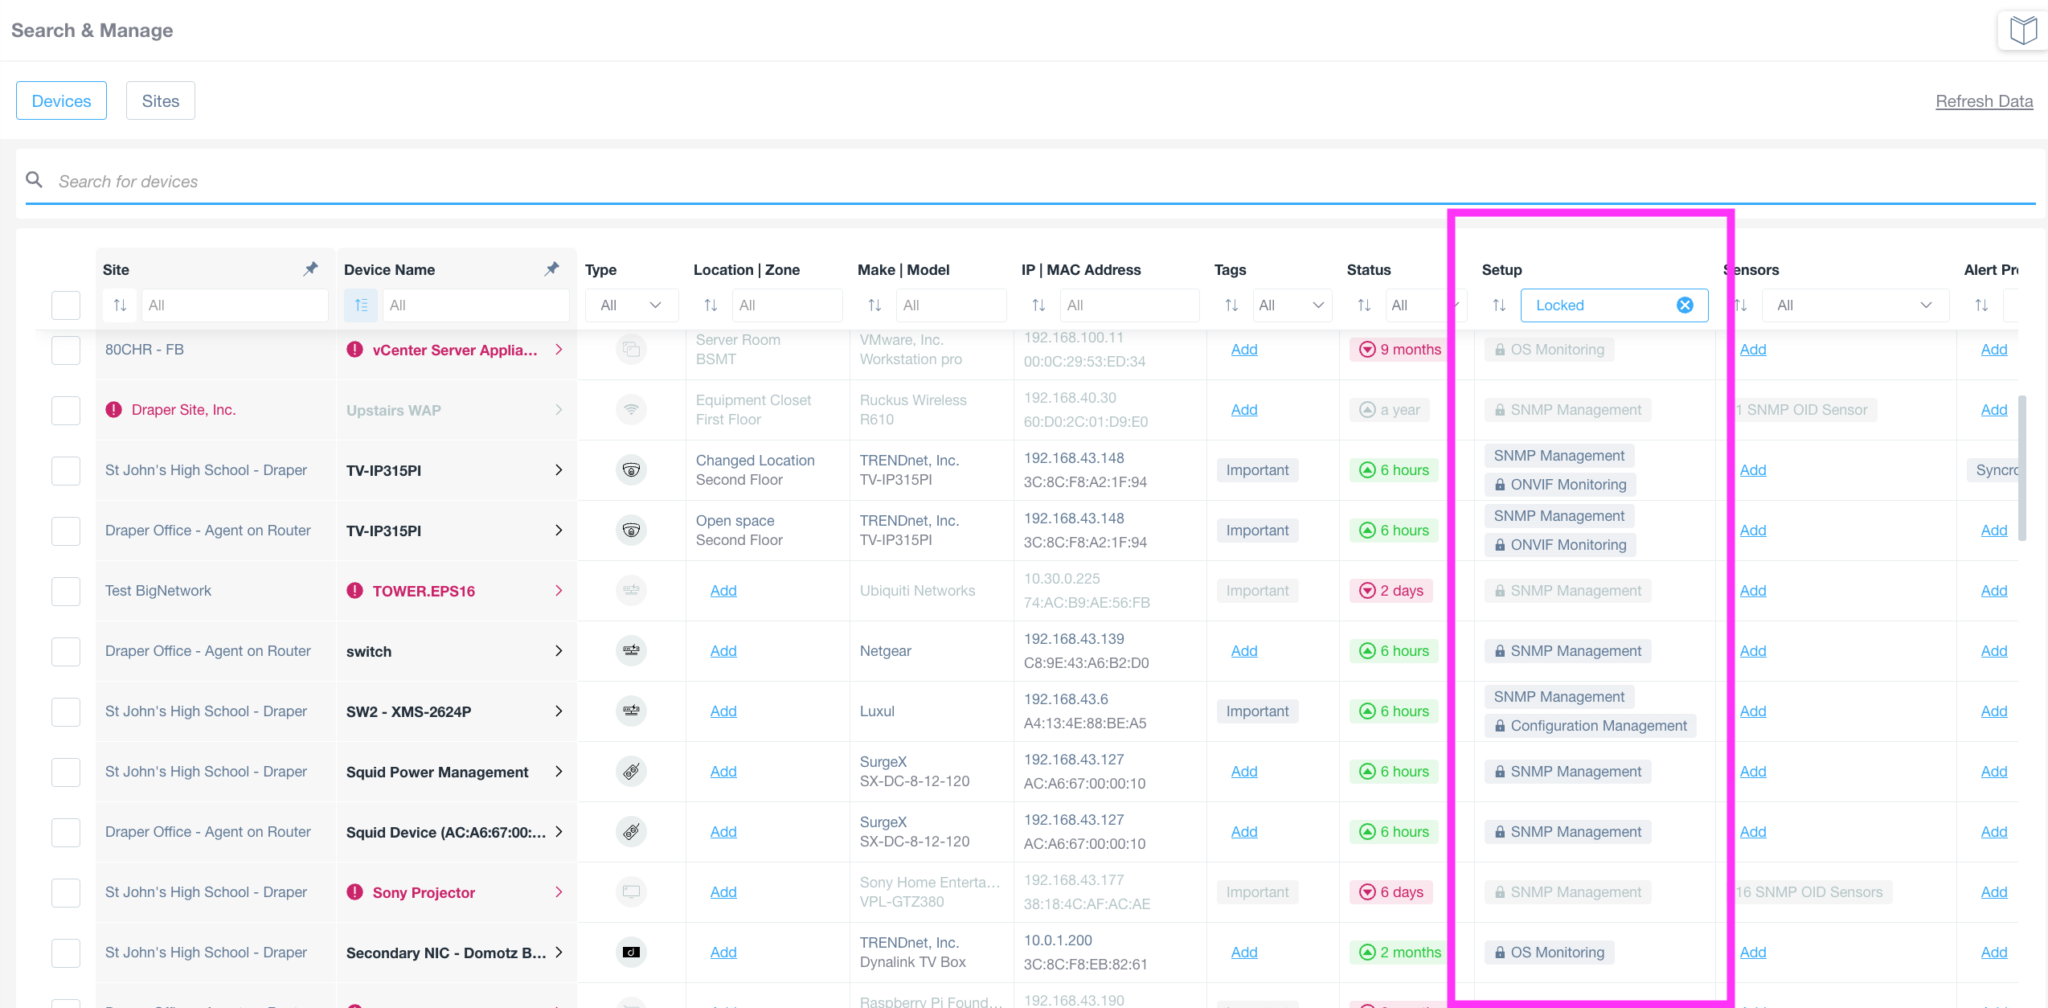Image resolution: width=2048 pixels, height=1008 pixels.
Task: Click the pin icon on Device Name column
Action: point(552,269)
